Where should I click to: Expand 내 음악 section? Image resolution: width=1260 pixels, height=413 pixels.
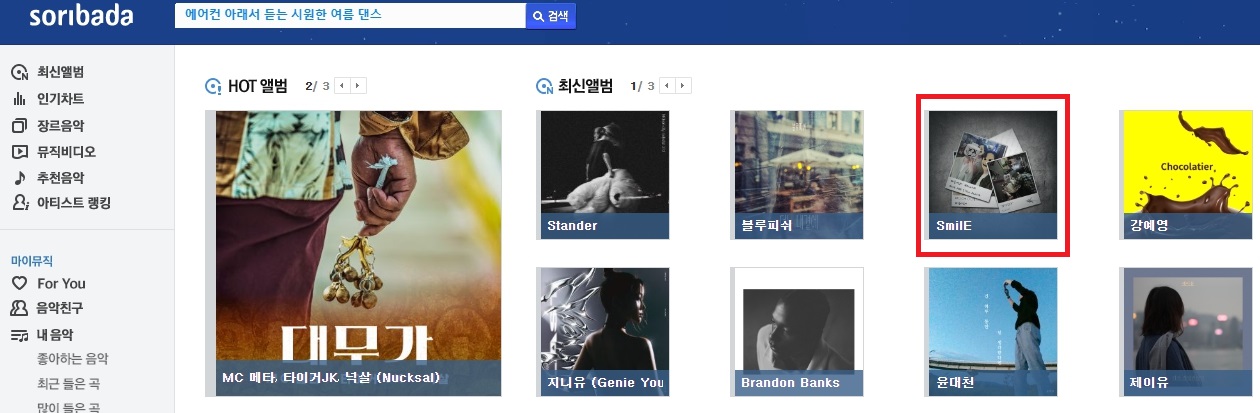42,335
